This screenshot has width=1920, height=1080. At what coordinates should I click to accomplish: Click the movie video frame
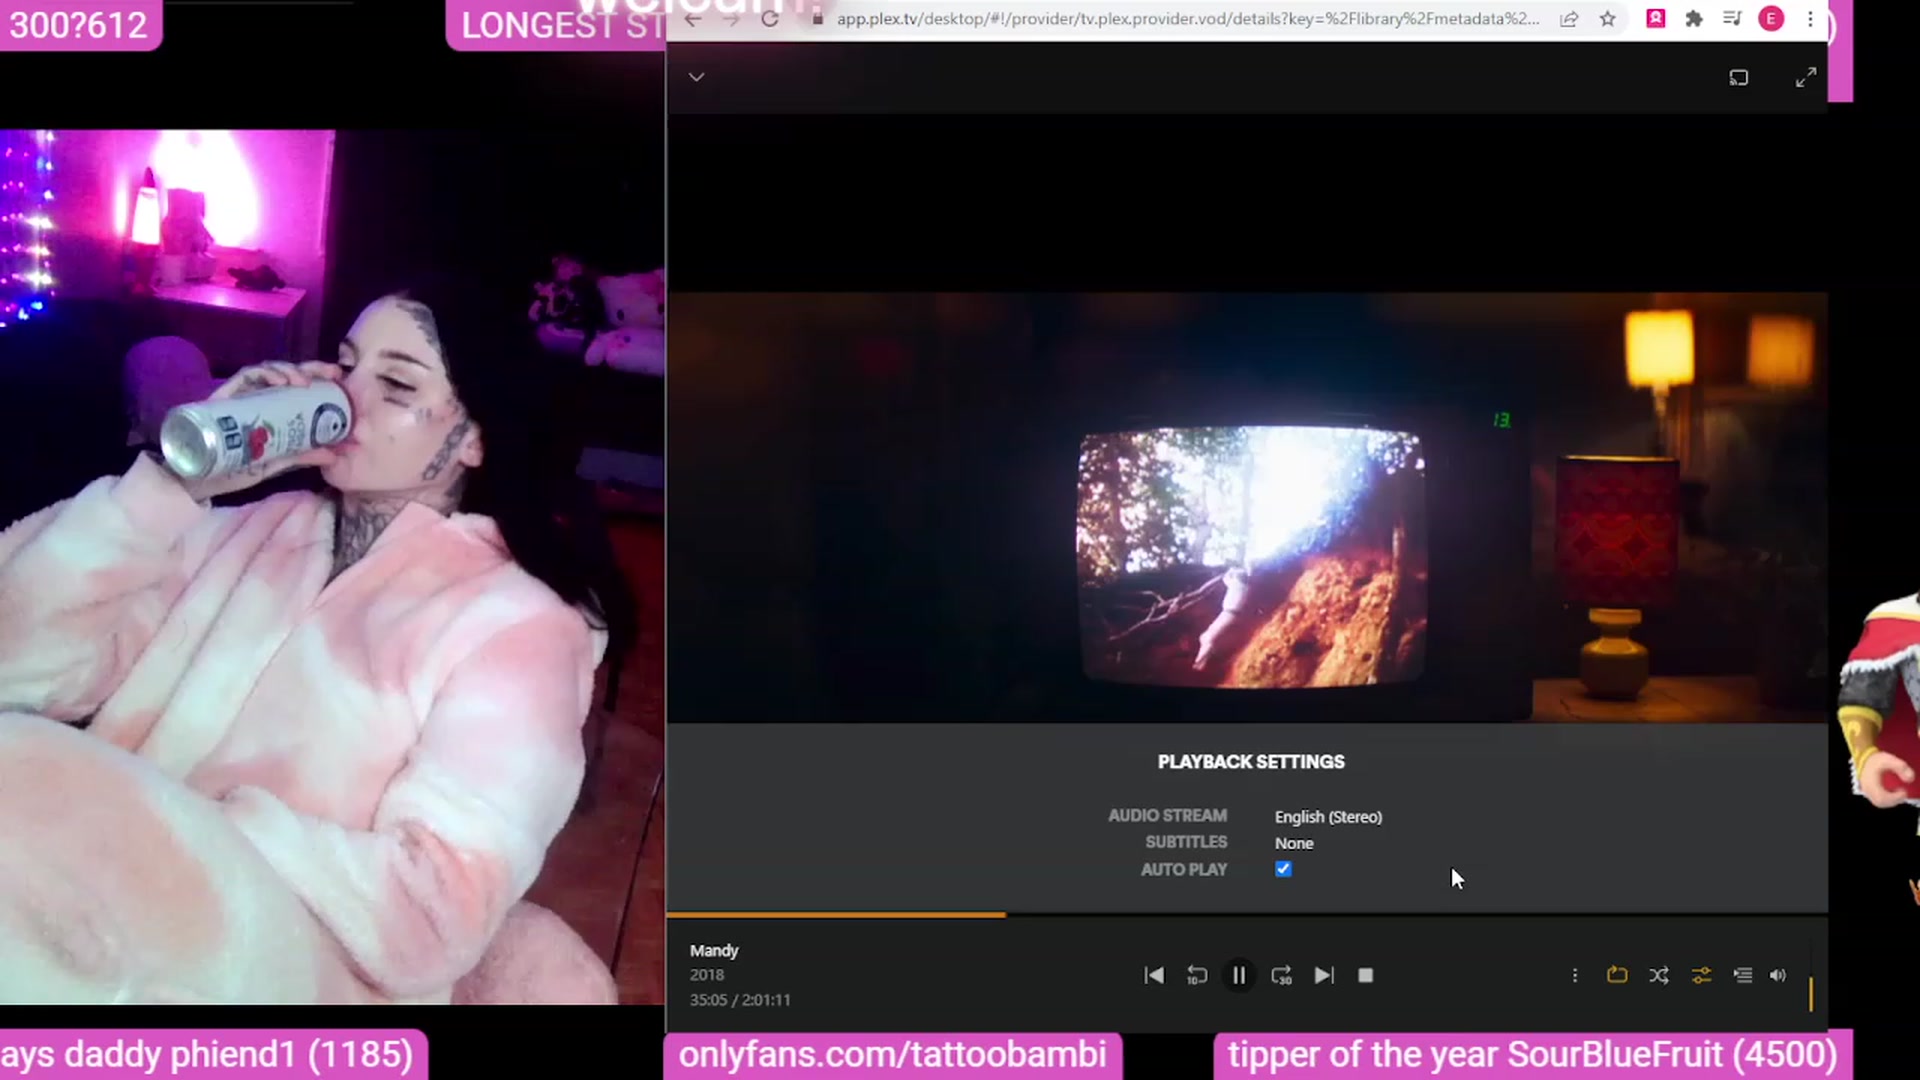coord(1247,507)
